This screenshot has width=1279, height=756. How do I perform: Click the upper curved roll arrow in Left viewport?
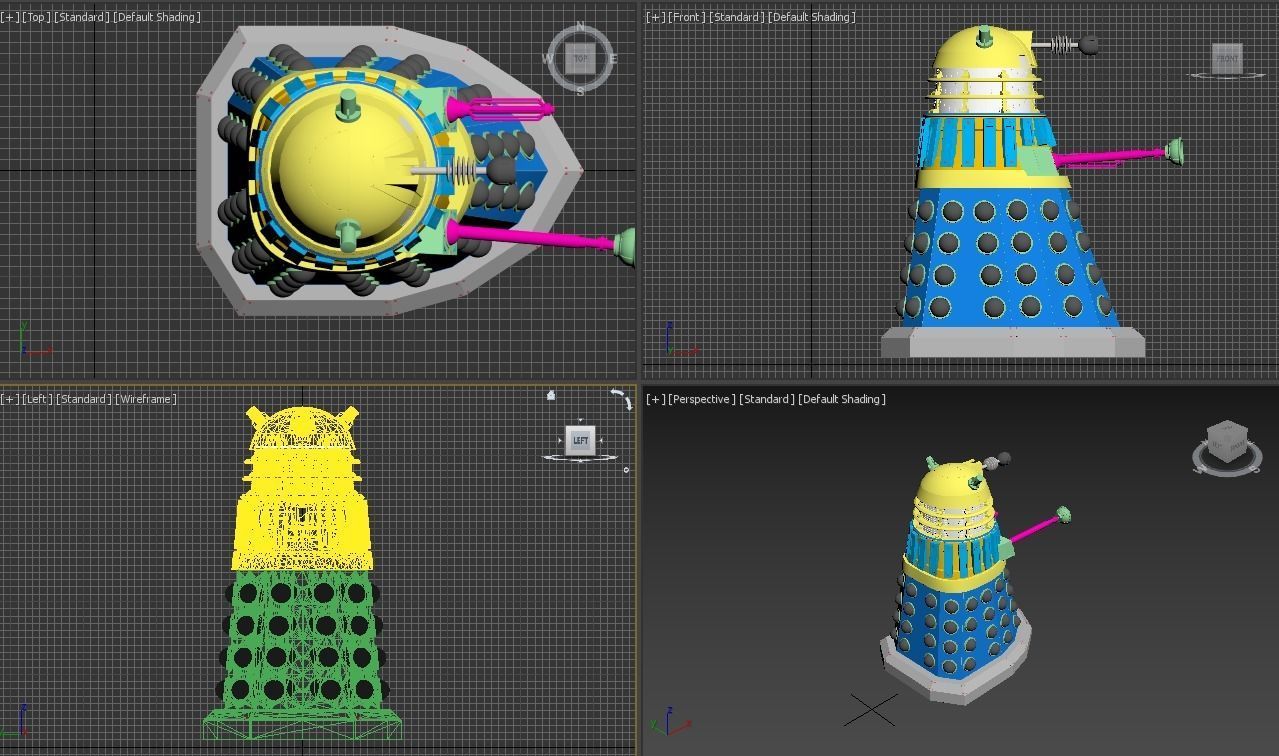point(617,393)
